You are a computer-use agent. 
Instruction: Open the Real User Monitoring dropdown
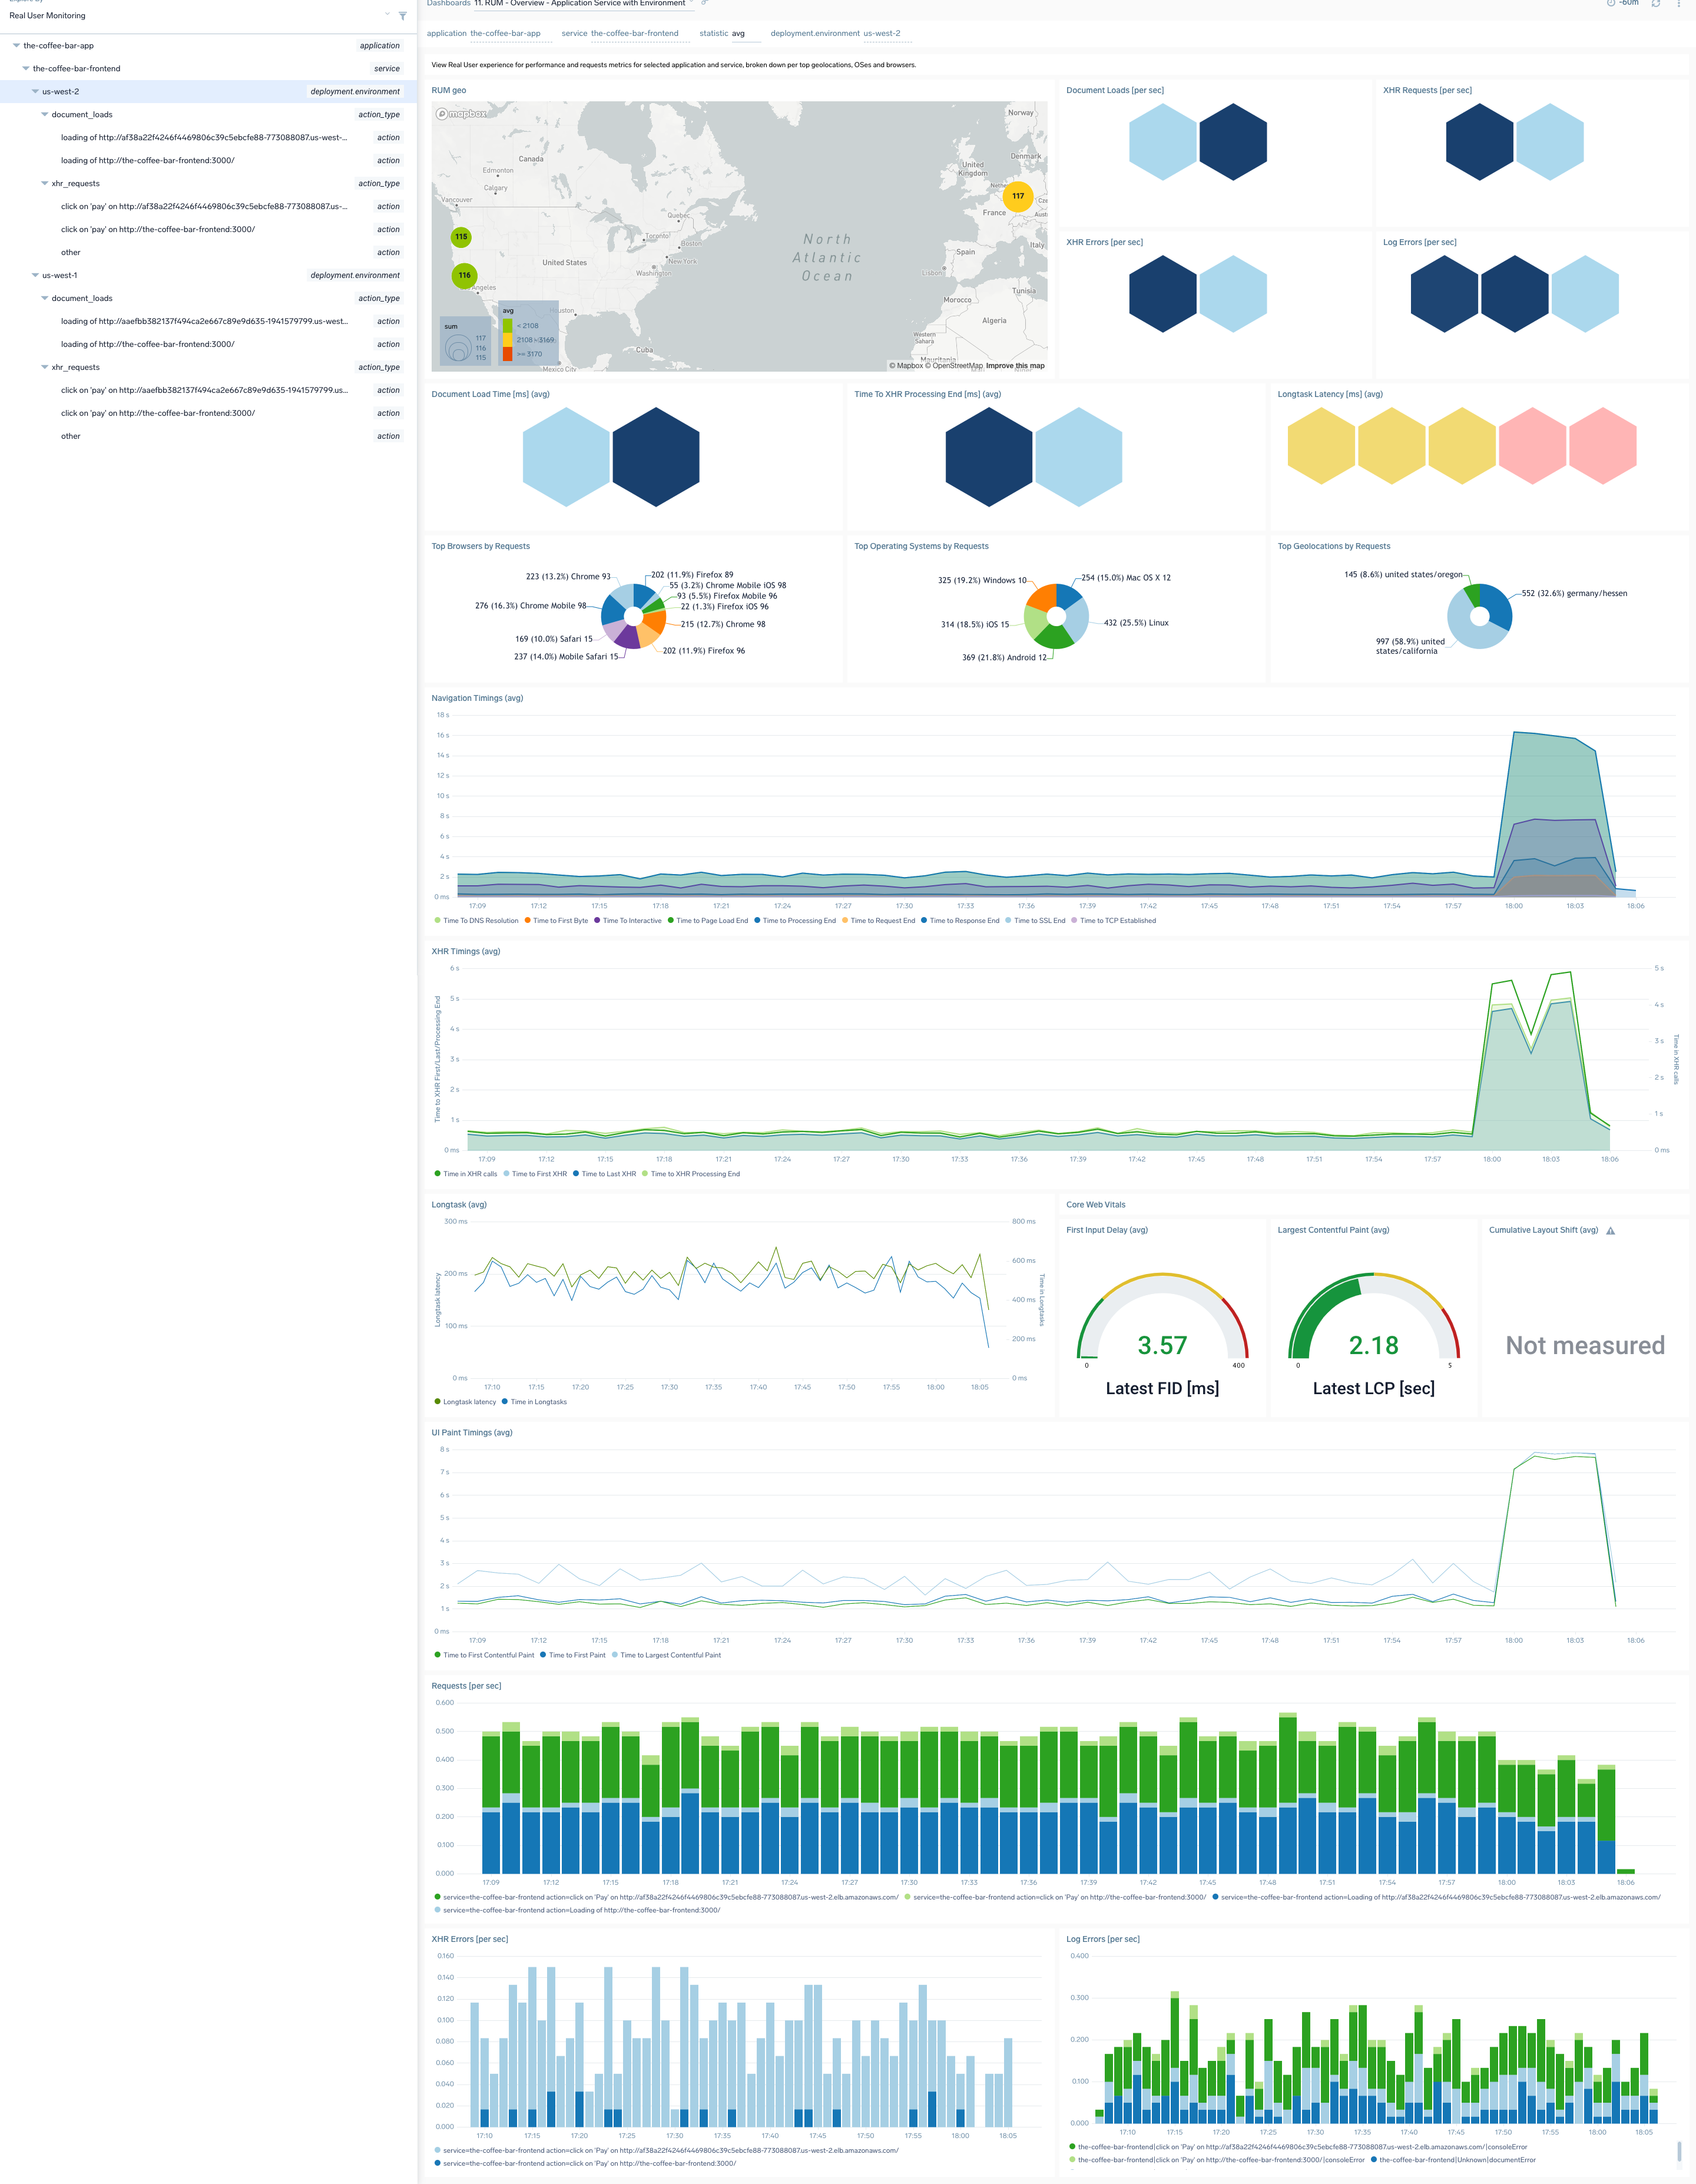pyautogui.click(x=388, y=15)
